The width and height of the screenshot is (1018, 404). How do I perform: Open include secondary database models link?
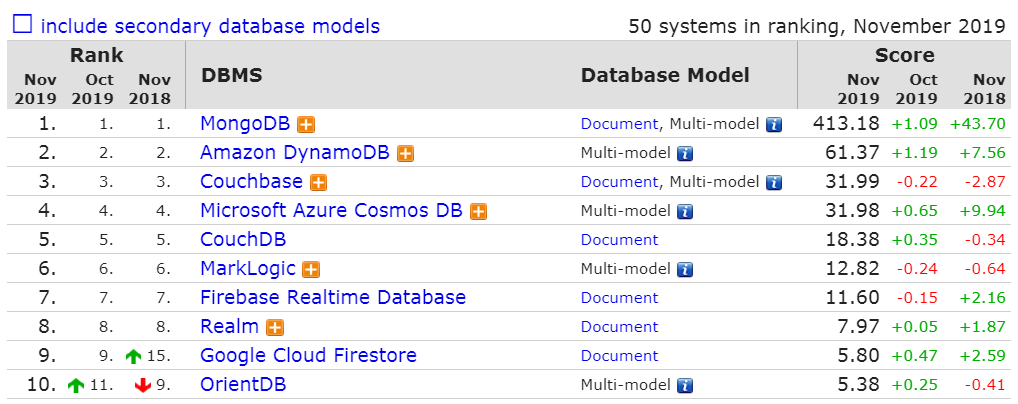tap(210, 26)
